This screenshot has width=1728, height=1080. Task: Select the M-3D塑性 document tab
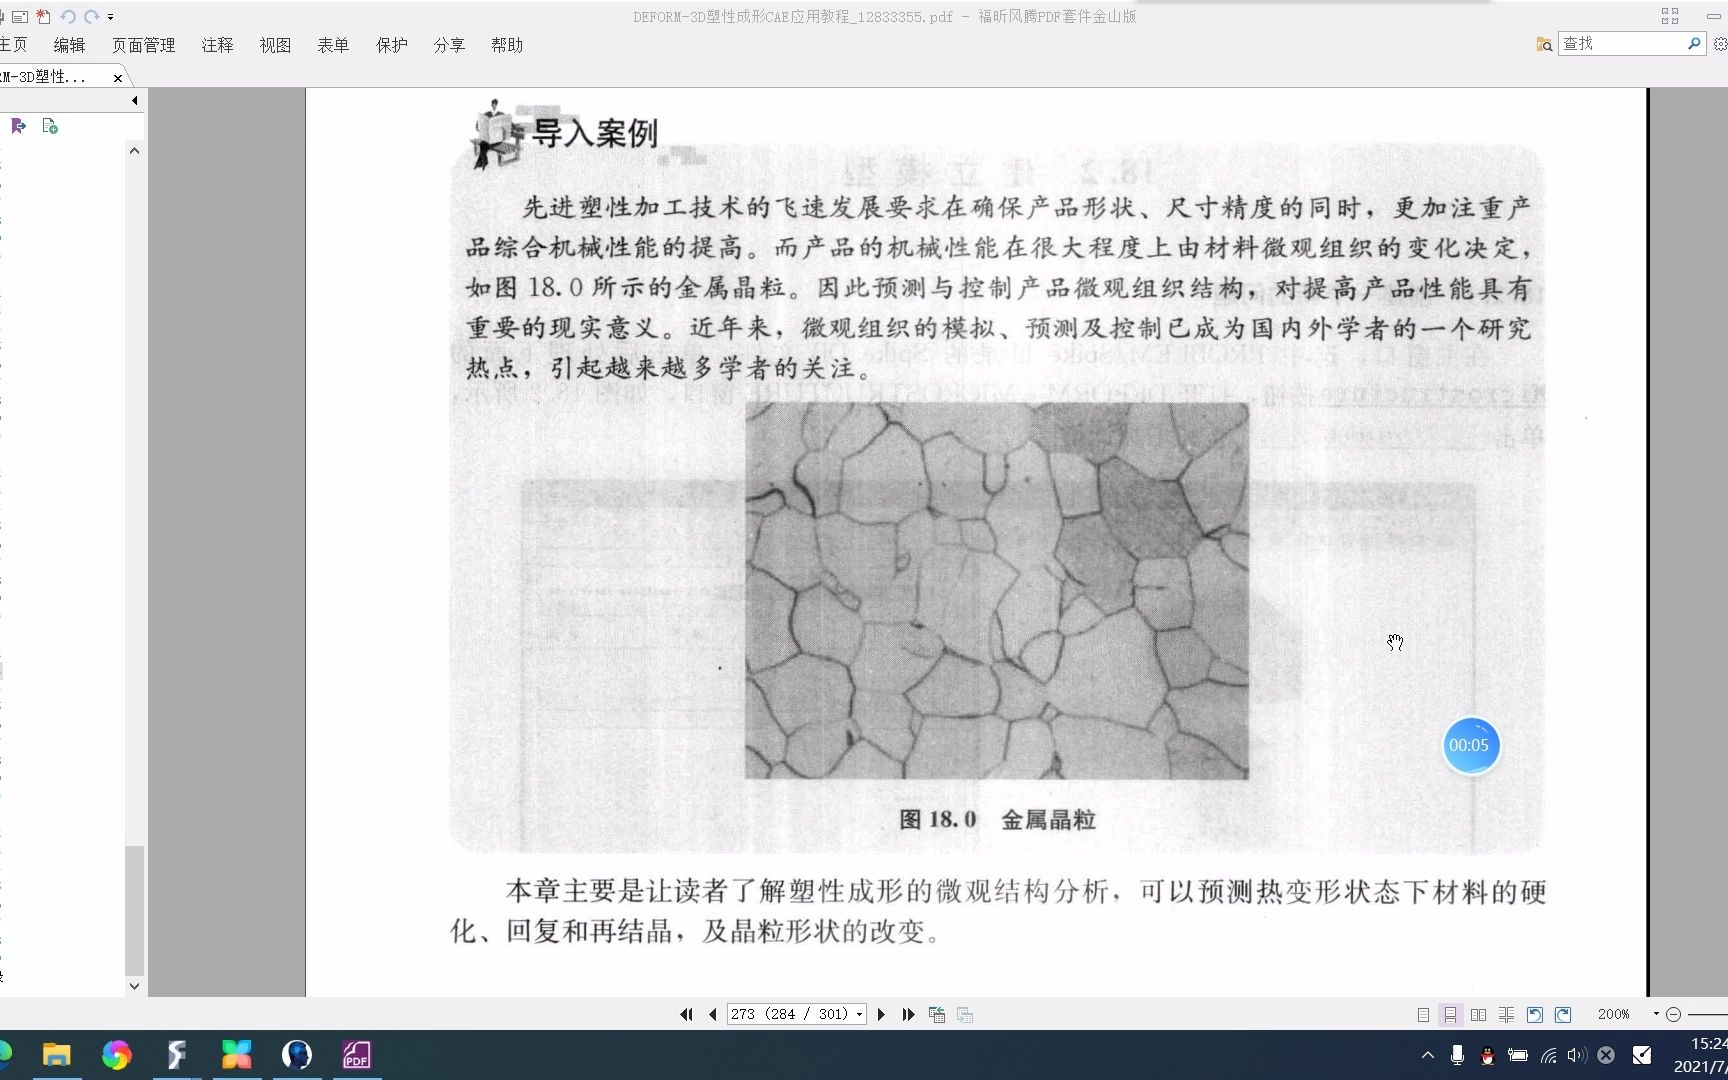tap(45, 77)
